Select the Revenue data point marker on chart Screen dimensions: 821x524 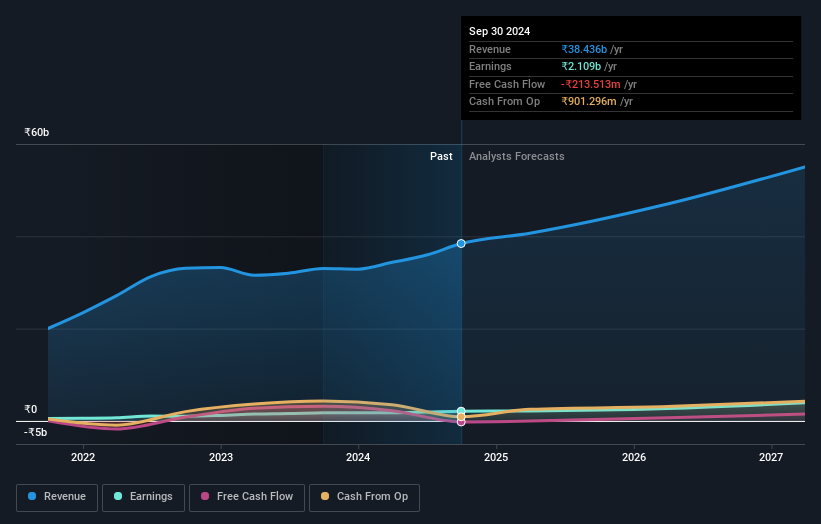click(461, 243)
